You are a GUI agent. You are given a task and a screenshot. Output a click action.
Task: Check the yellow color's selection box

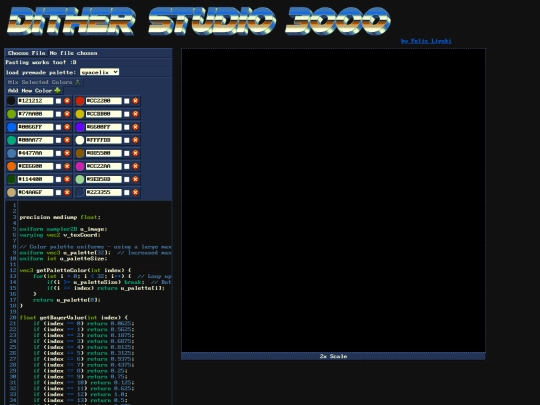(126, 114)
